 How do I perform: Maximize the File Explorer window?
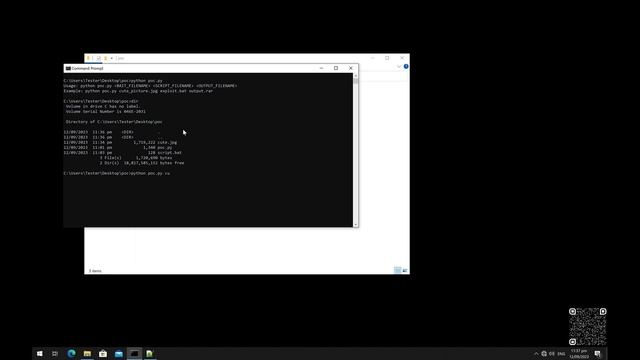pos(387,58)
